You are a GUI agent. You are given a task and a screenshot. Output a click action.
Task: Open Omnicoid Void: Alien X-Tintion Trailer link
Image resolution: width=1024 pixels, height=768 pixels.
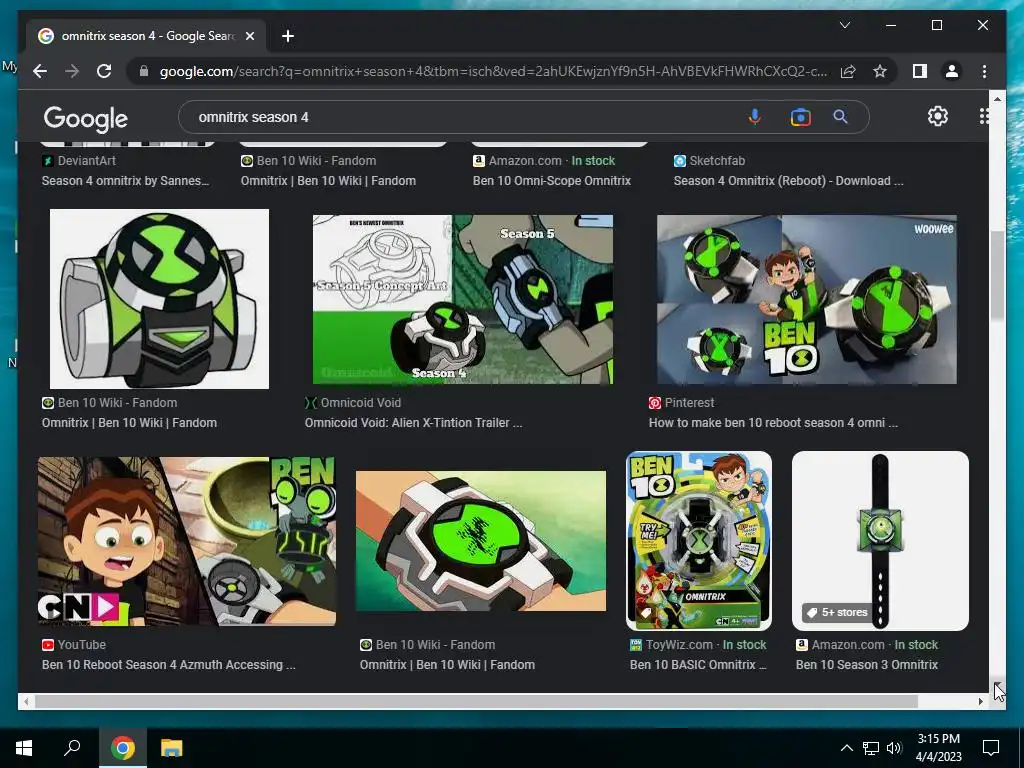tap(413, 423)
